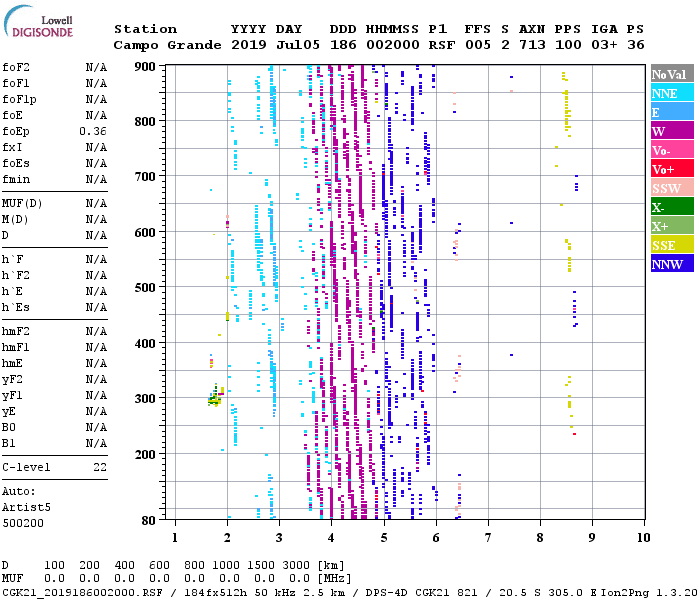Select the Vo- pink legend swatch

click(x=672, y=150)
